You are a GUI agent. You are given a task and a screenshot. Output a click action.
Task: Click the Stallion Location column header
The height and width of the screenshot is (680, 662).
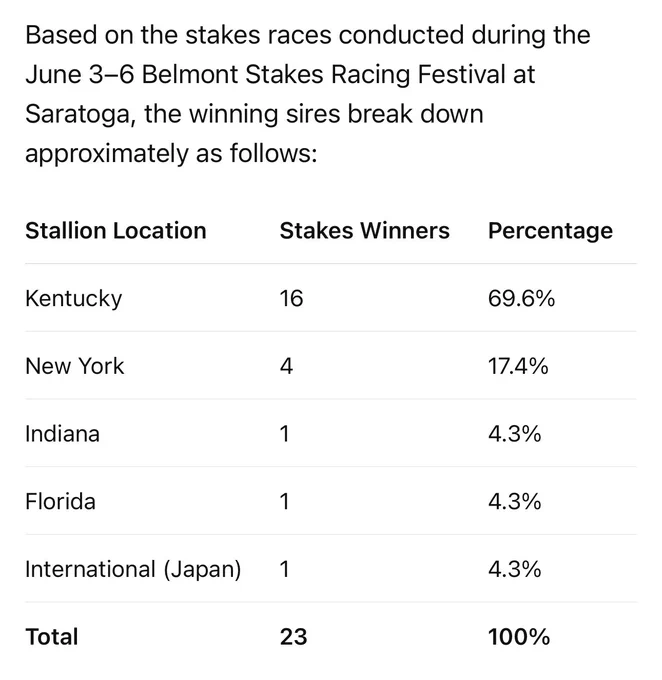coord(115,230)
